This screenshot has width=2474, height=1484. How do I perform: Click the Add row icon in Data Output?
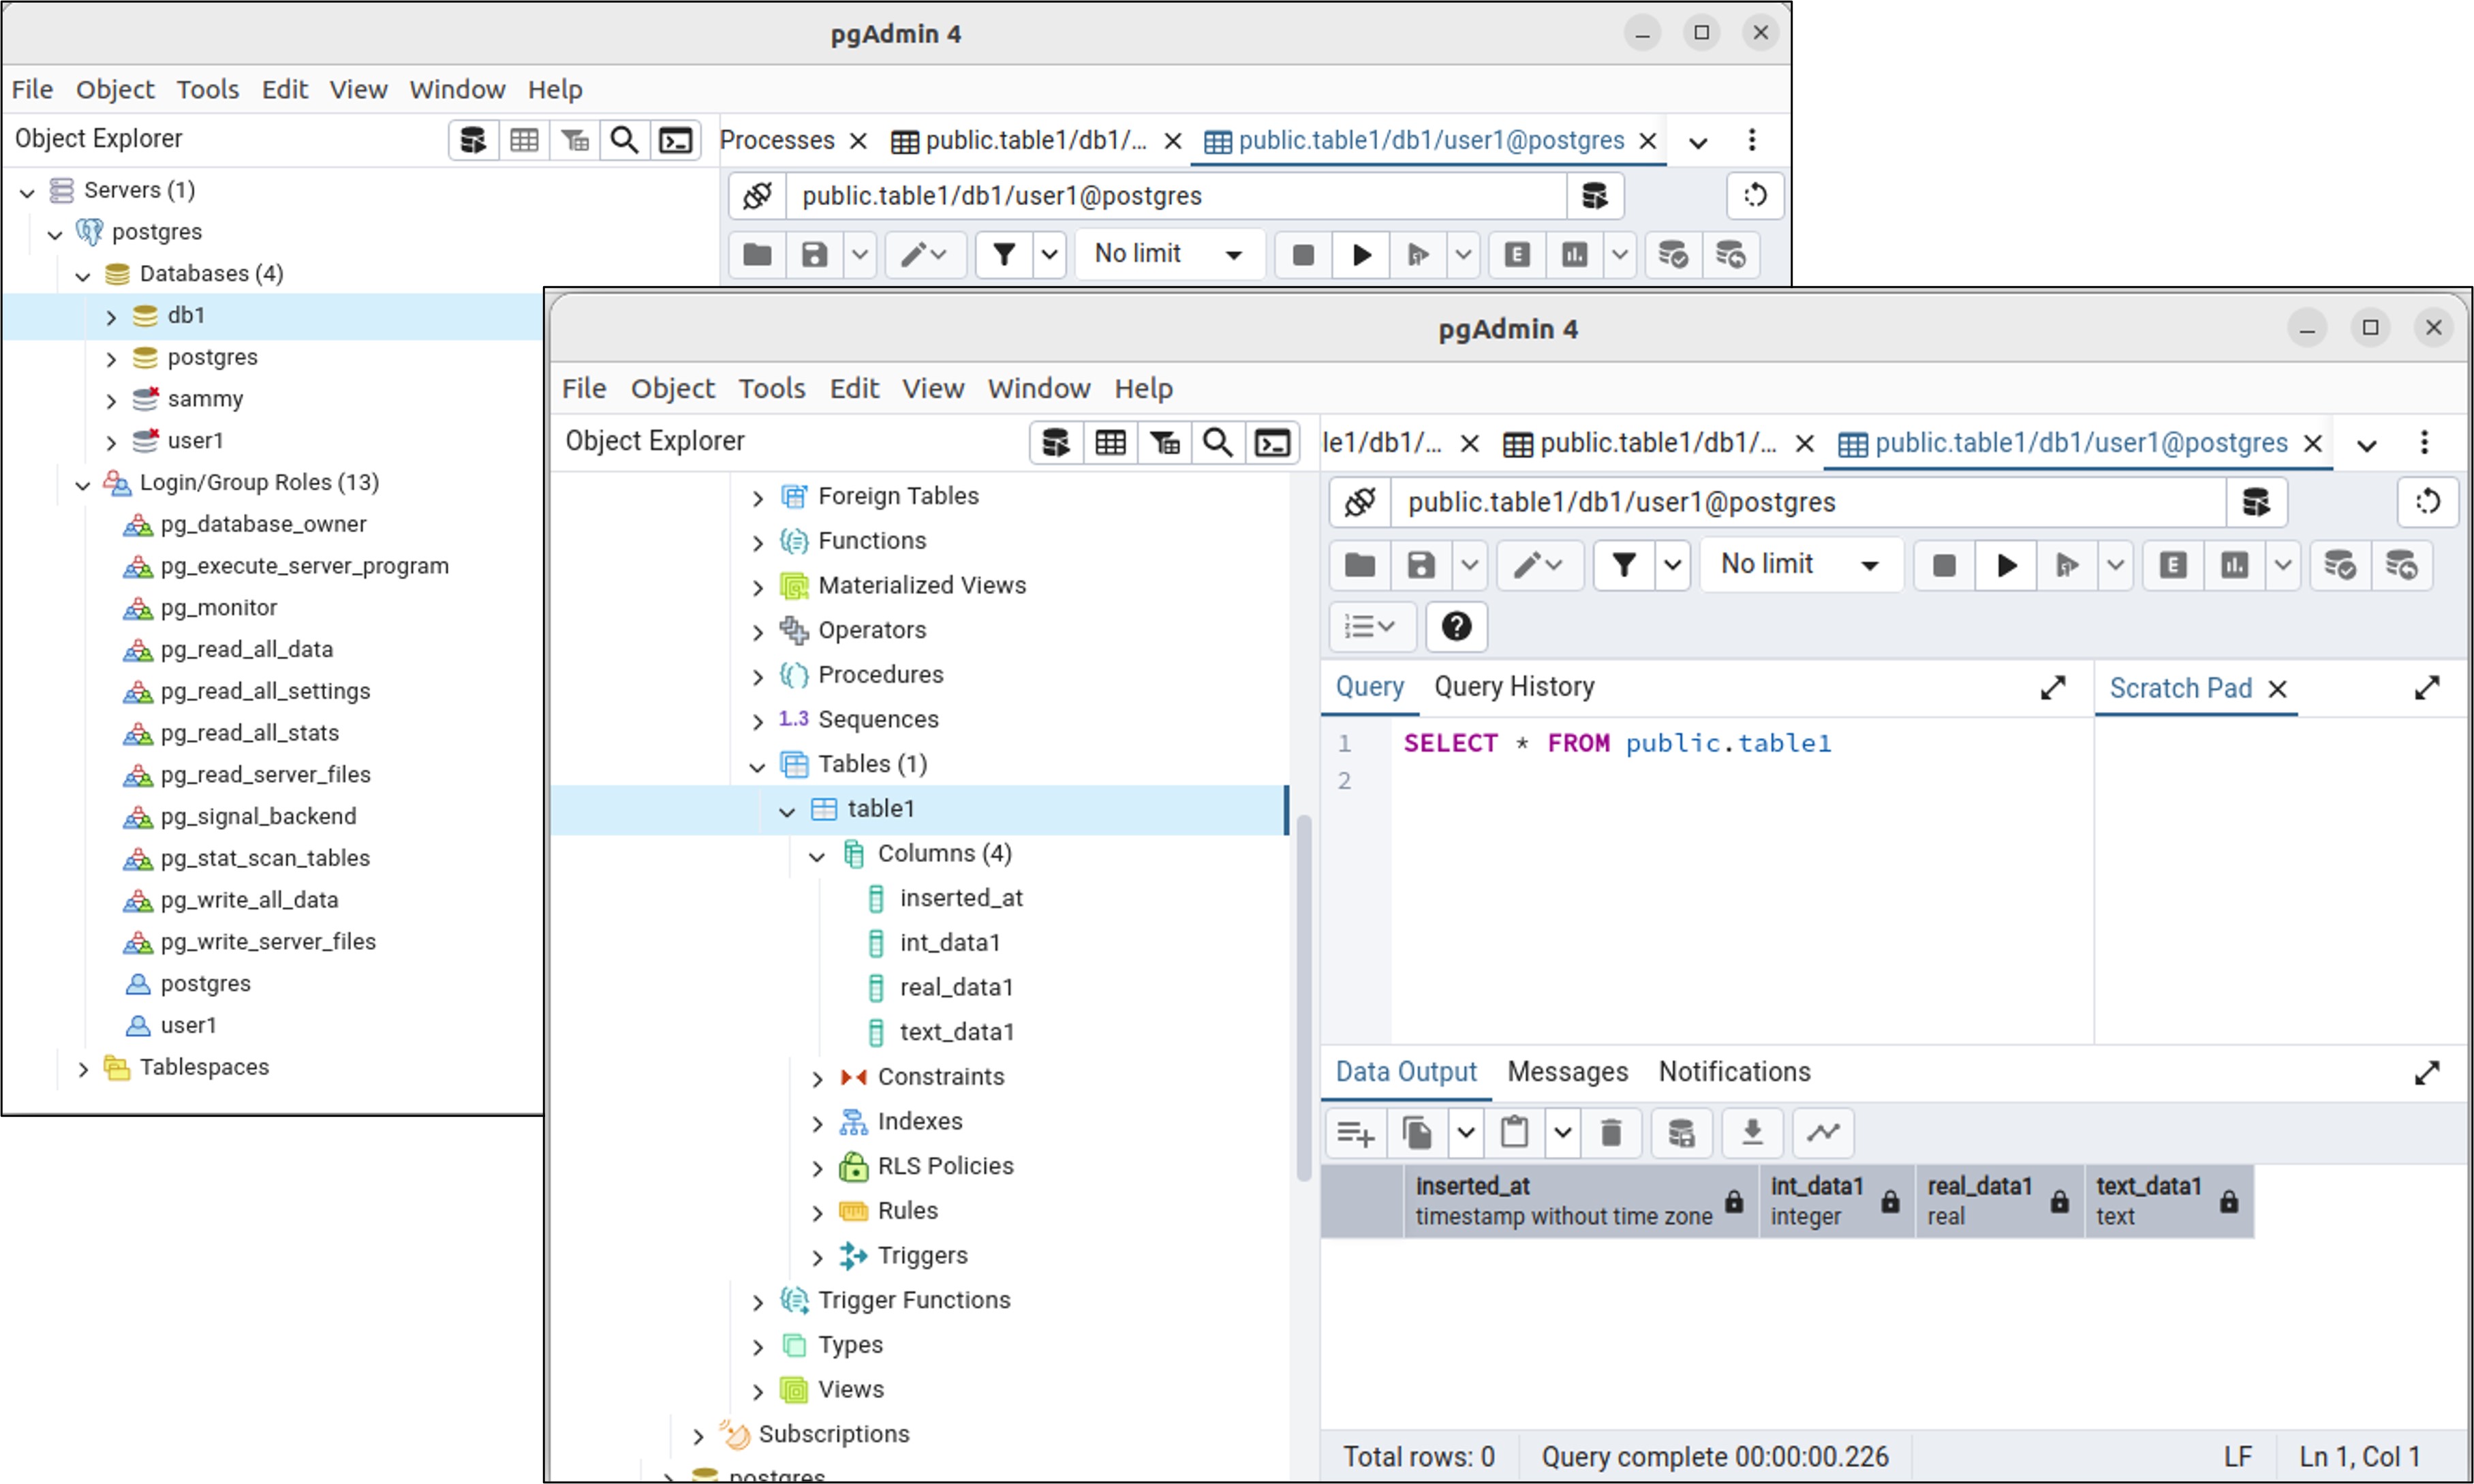(1355, 1133)
